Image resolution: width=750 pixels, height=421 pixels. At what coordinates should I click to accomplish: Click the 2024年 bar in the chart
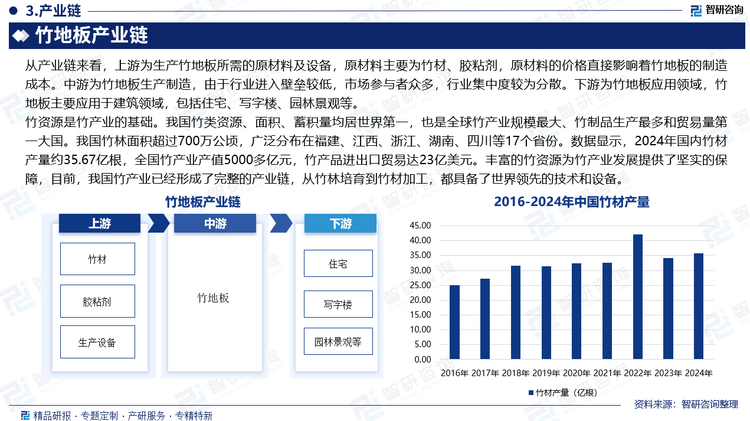point(699,306)
